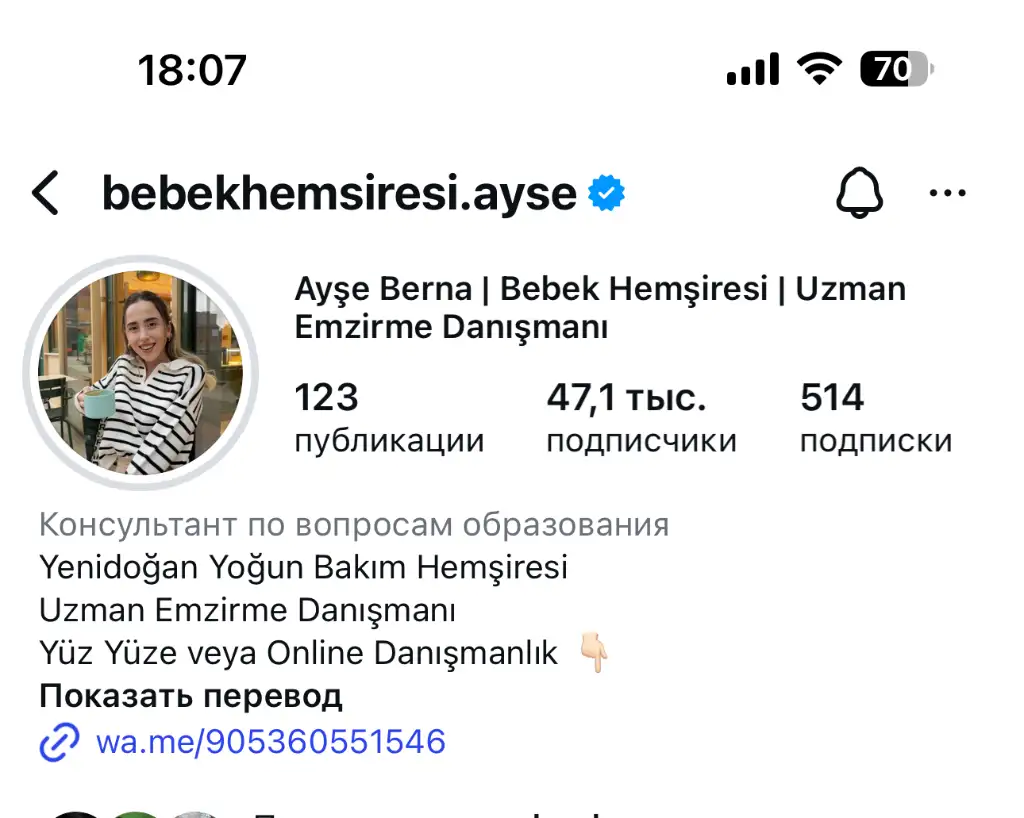The height and width of the screenshot is (818, 1024).
Task: Tap the 18:07 clock in status bar
Action: coord(192,70)
